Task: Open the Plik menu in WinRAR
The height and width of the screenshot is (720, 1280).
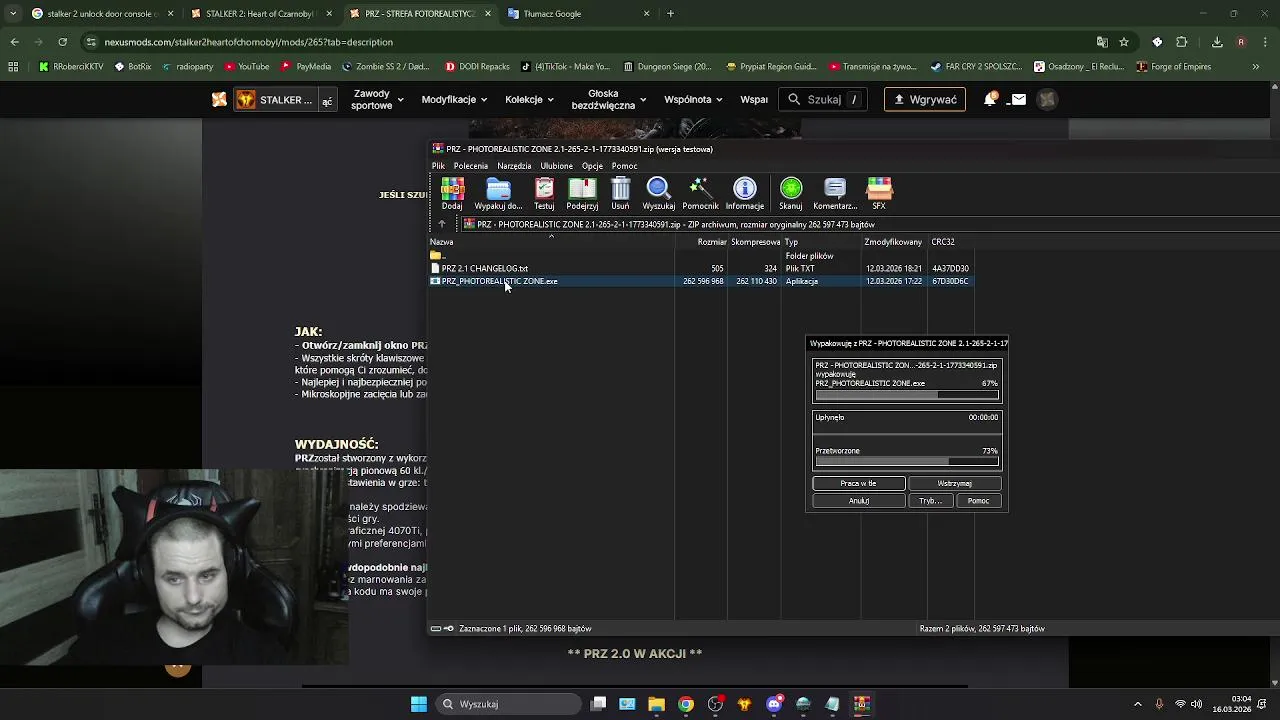Action: 438,166
